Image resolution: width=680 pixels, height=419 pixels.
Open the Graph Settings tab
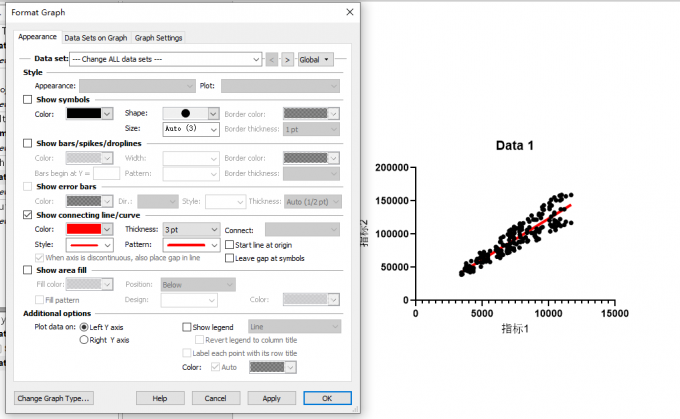(158, 38)
